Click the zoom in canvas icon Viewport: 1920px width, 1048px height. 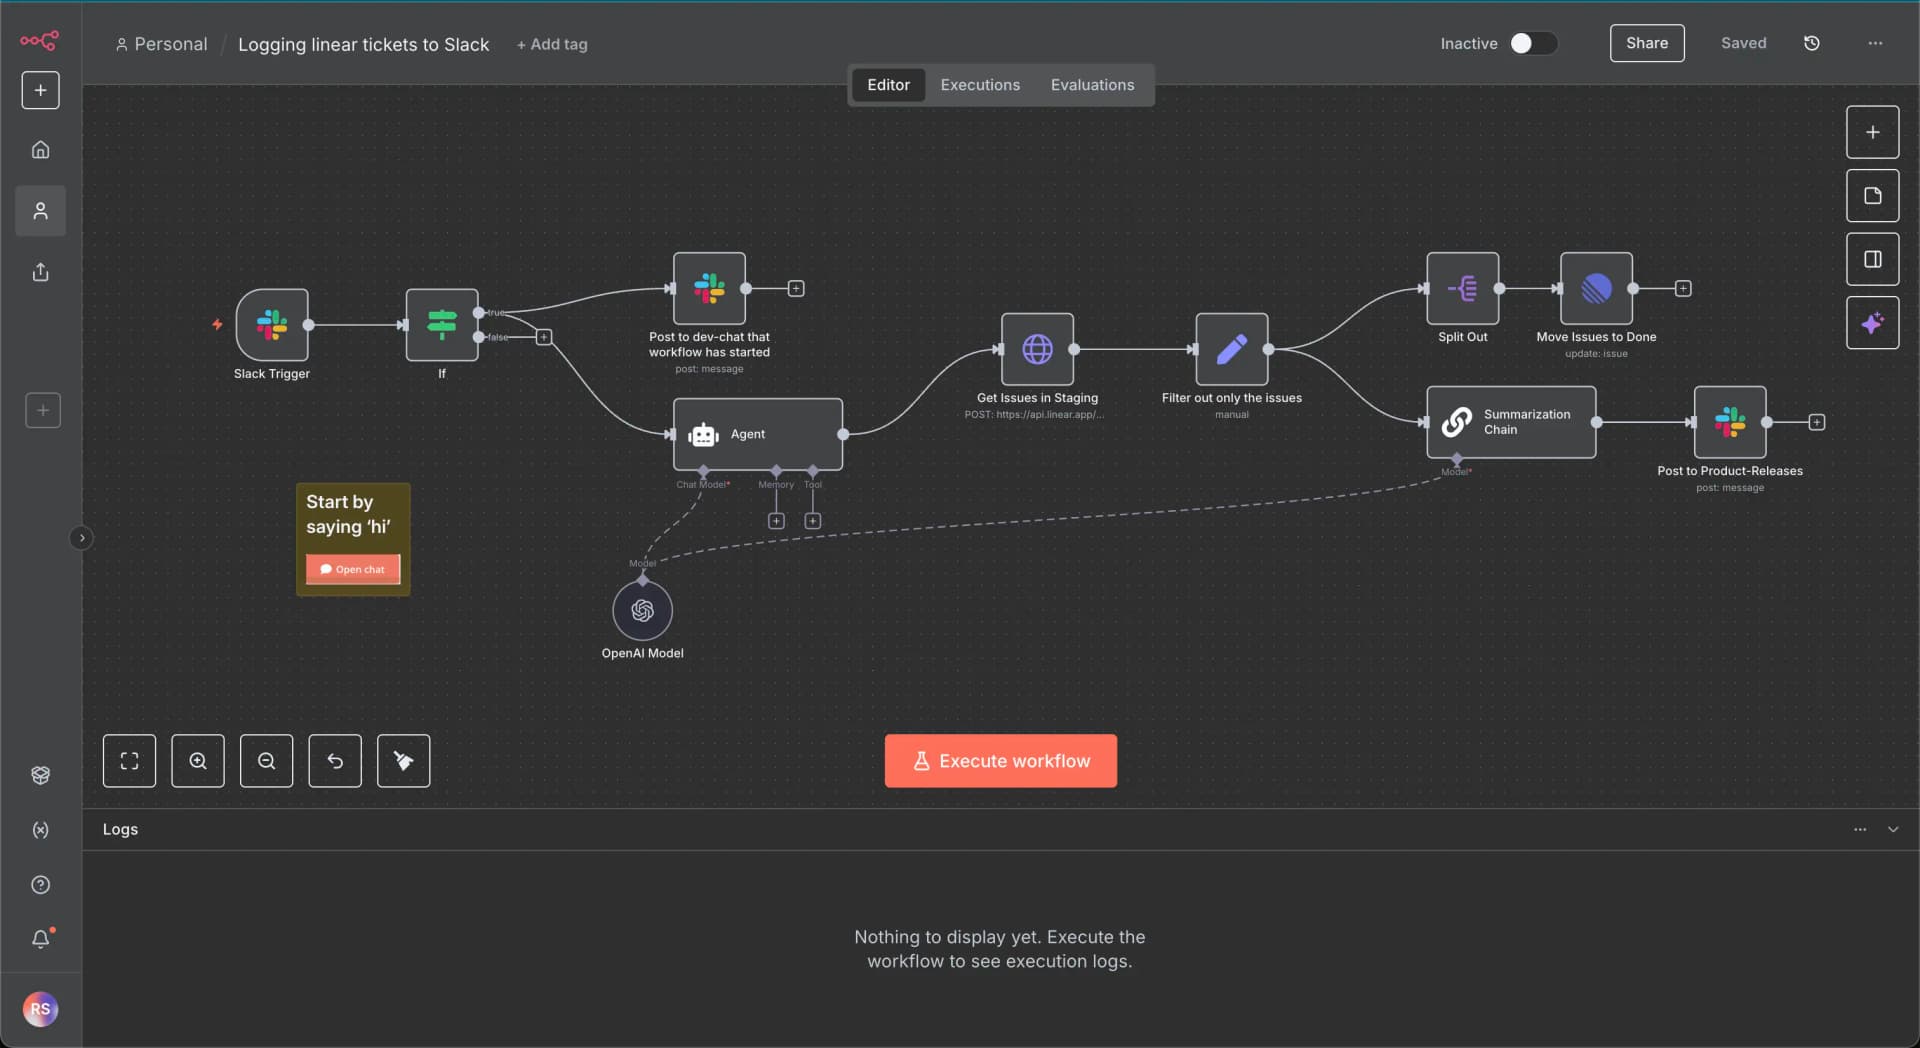click(x=198, y=761)
